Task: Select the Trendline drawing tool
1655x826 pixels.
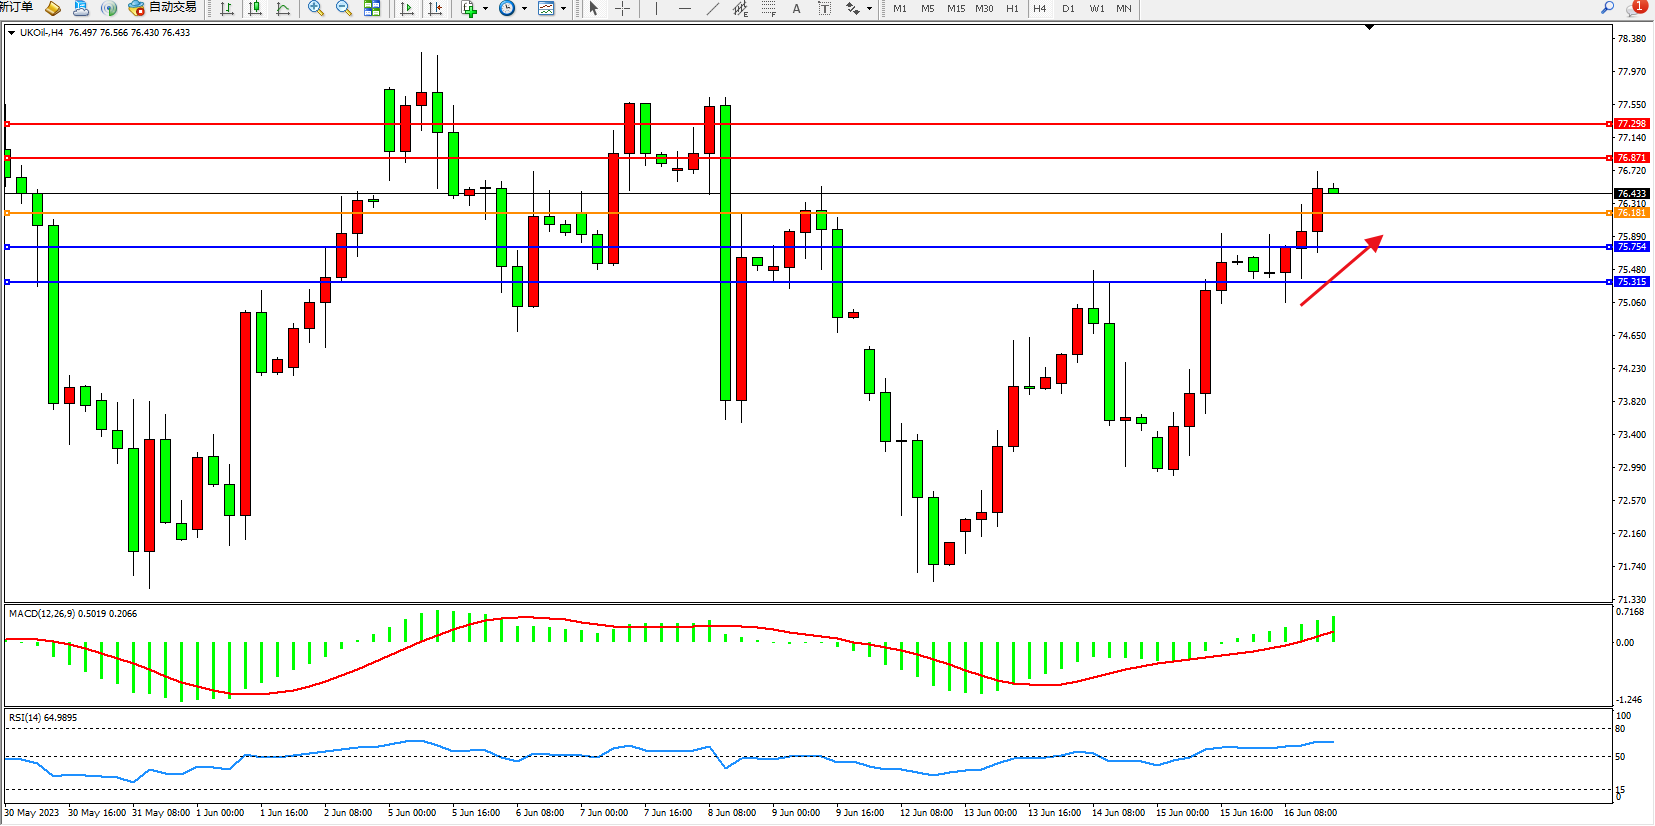Action: [x=713, y=9]
